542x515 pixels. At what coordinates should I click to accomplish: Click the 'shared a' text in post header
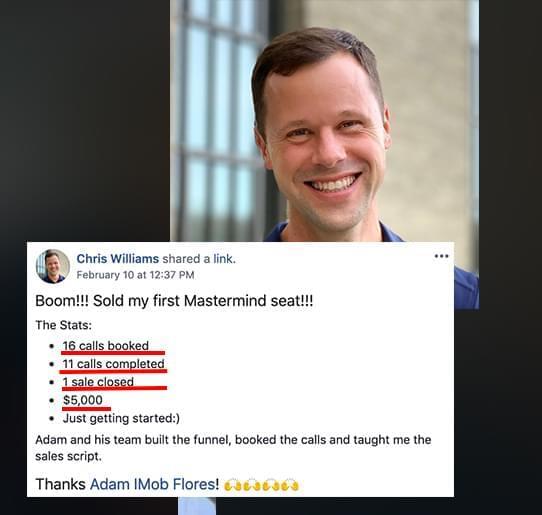pos(186,259)
